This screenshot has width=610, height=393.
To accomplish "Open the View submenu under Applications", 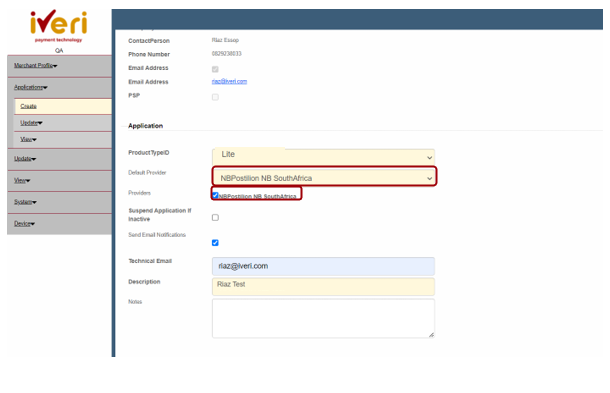I will tap(28, 139).
